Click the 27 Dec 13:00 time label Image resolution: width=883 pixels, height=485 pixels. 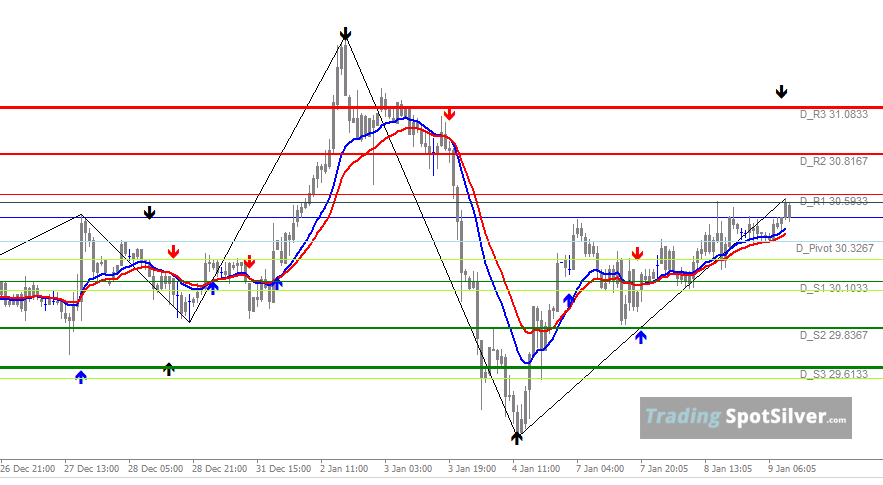click(91, 469)
